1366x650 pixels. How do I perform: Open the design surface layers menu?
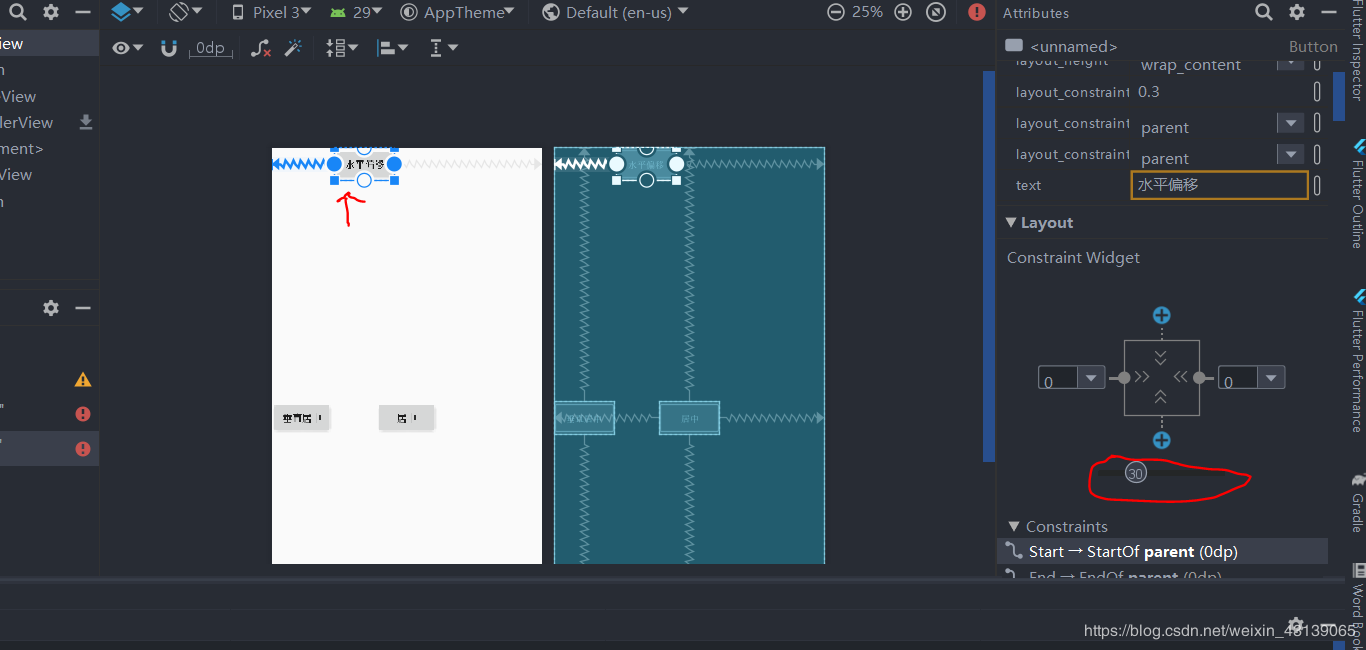pyautogui.click(x=126, y=12)
